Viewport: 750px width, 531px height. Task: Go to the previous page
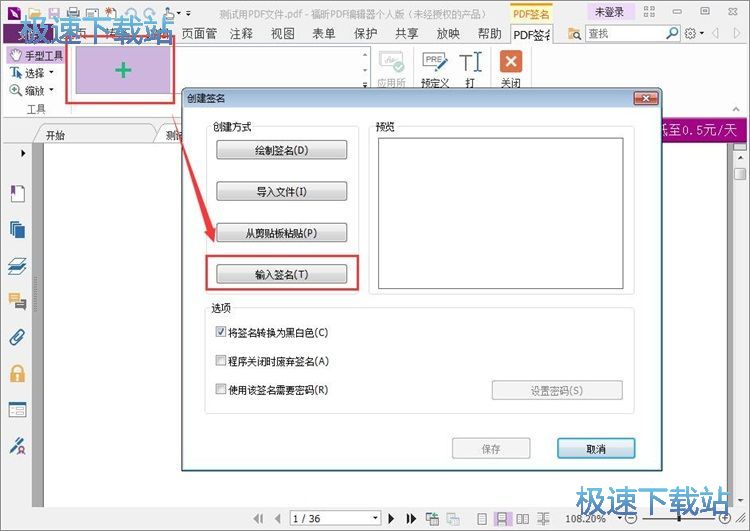277,519
